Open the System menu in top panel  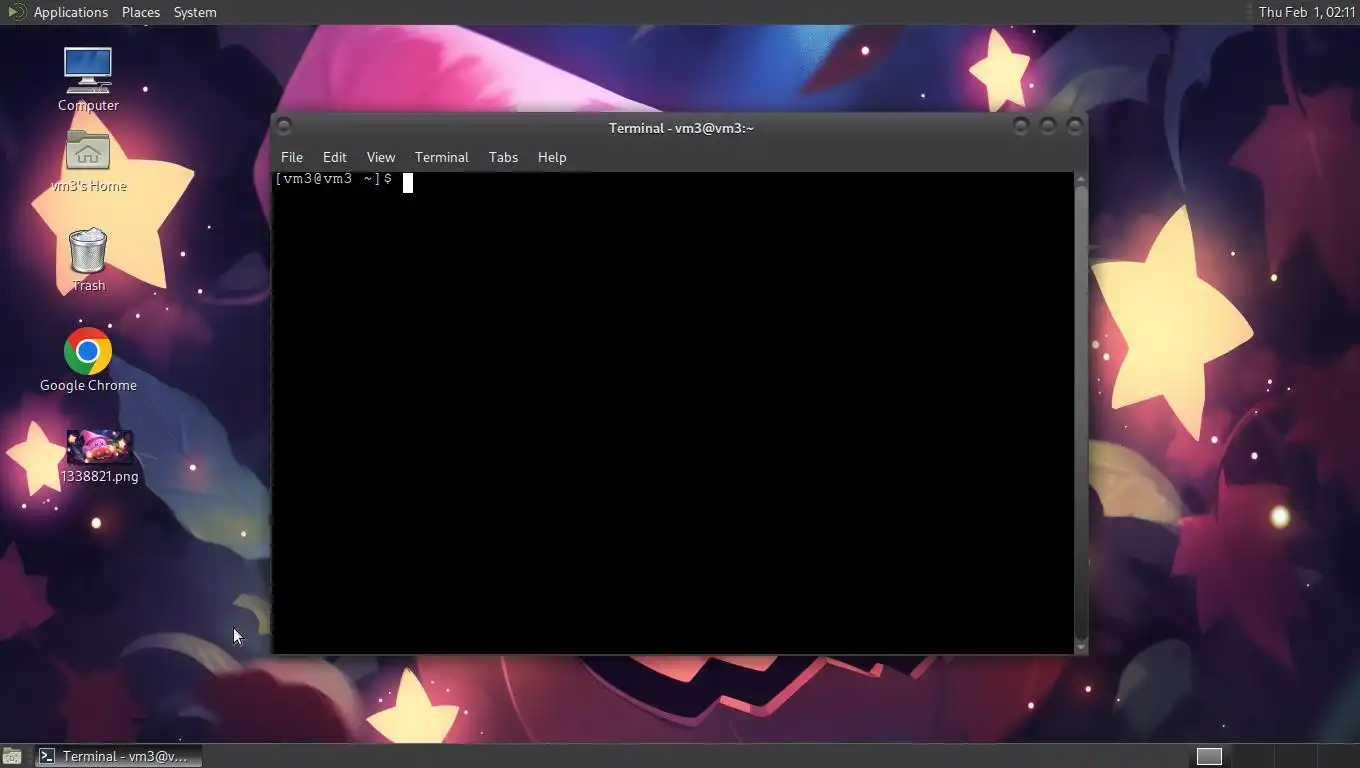[195, 12]
